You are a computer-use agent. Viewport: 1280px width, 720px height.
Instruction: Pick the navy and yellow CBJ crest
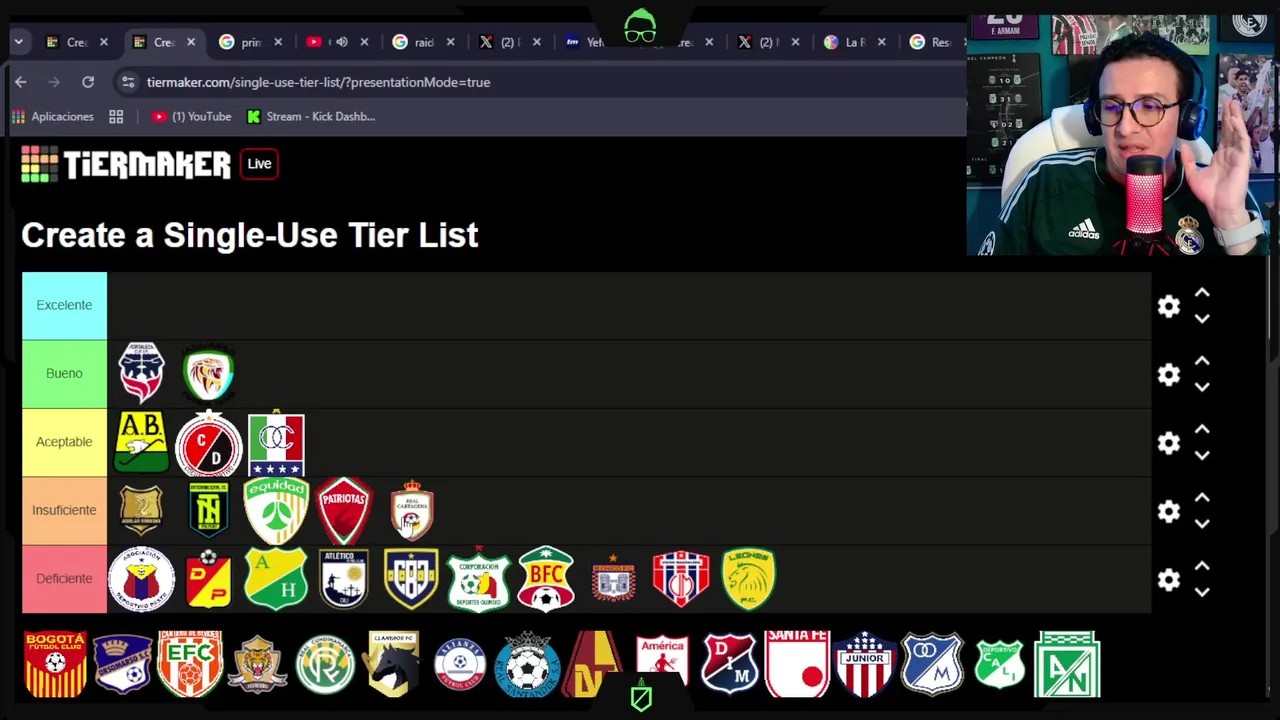(412, 579)
